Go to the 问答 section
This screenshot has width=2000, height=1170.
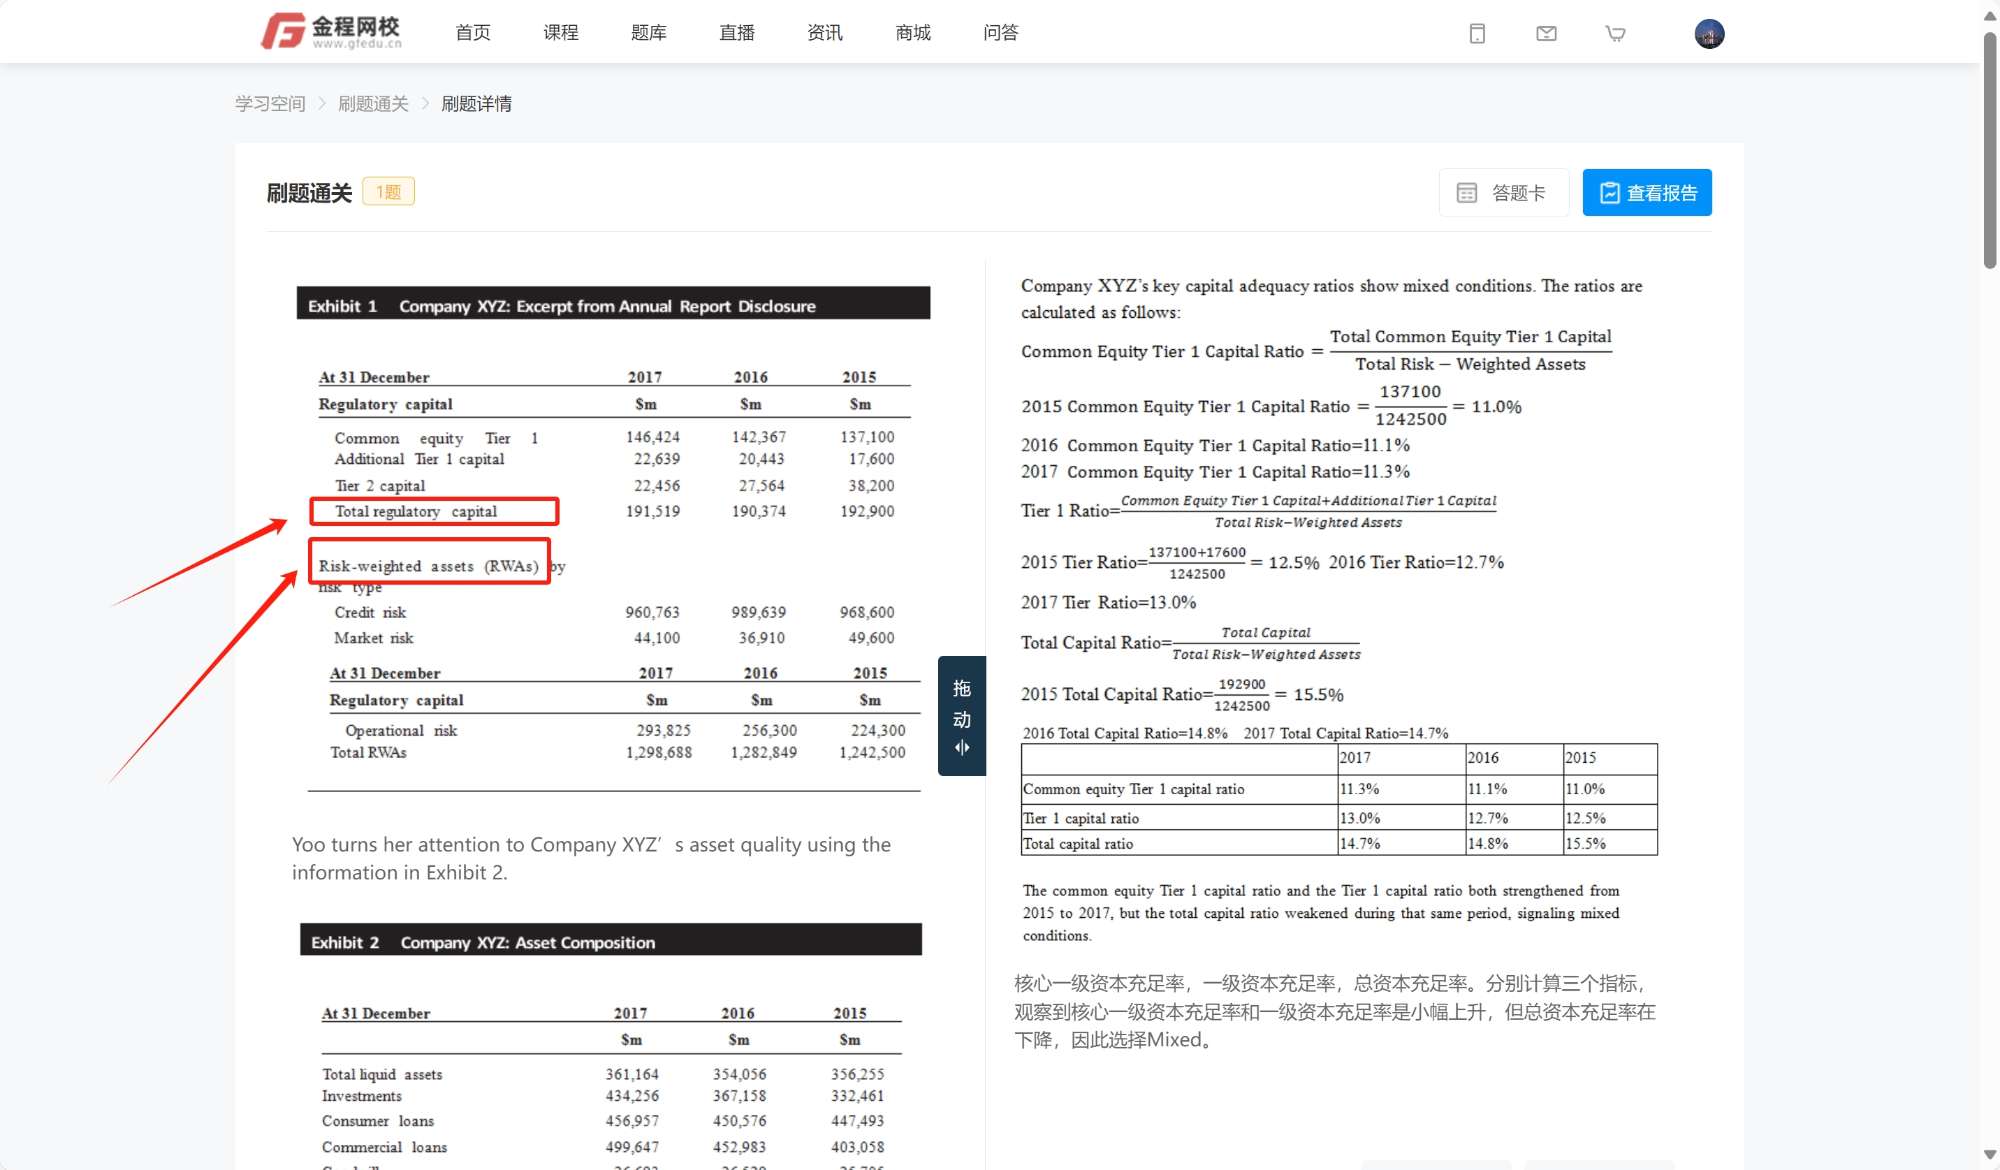click(1001, 33)
